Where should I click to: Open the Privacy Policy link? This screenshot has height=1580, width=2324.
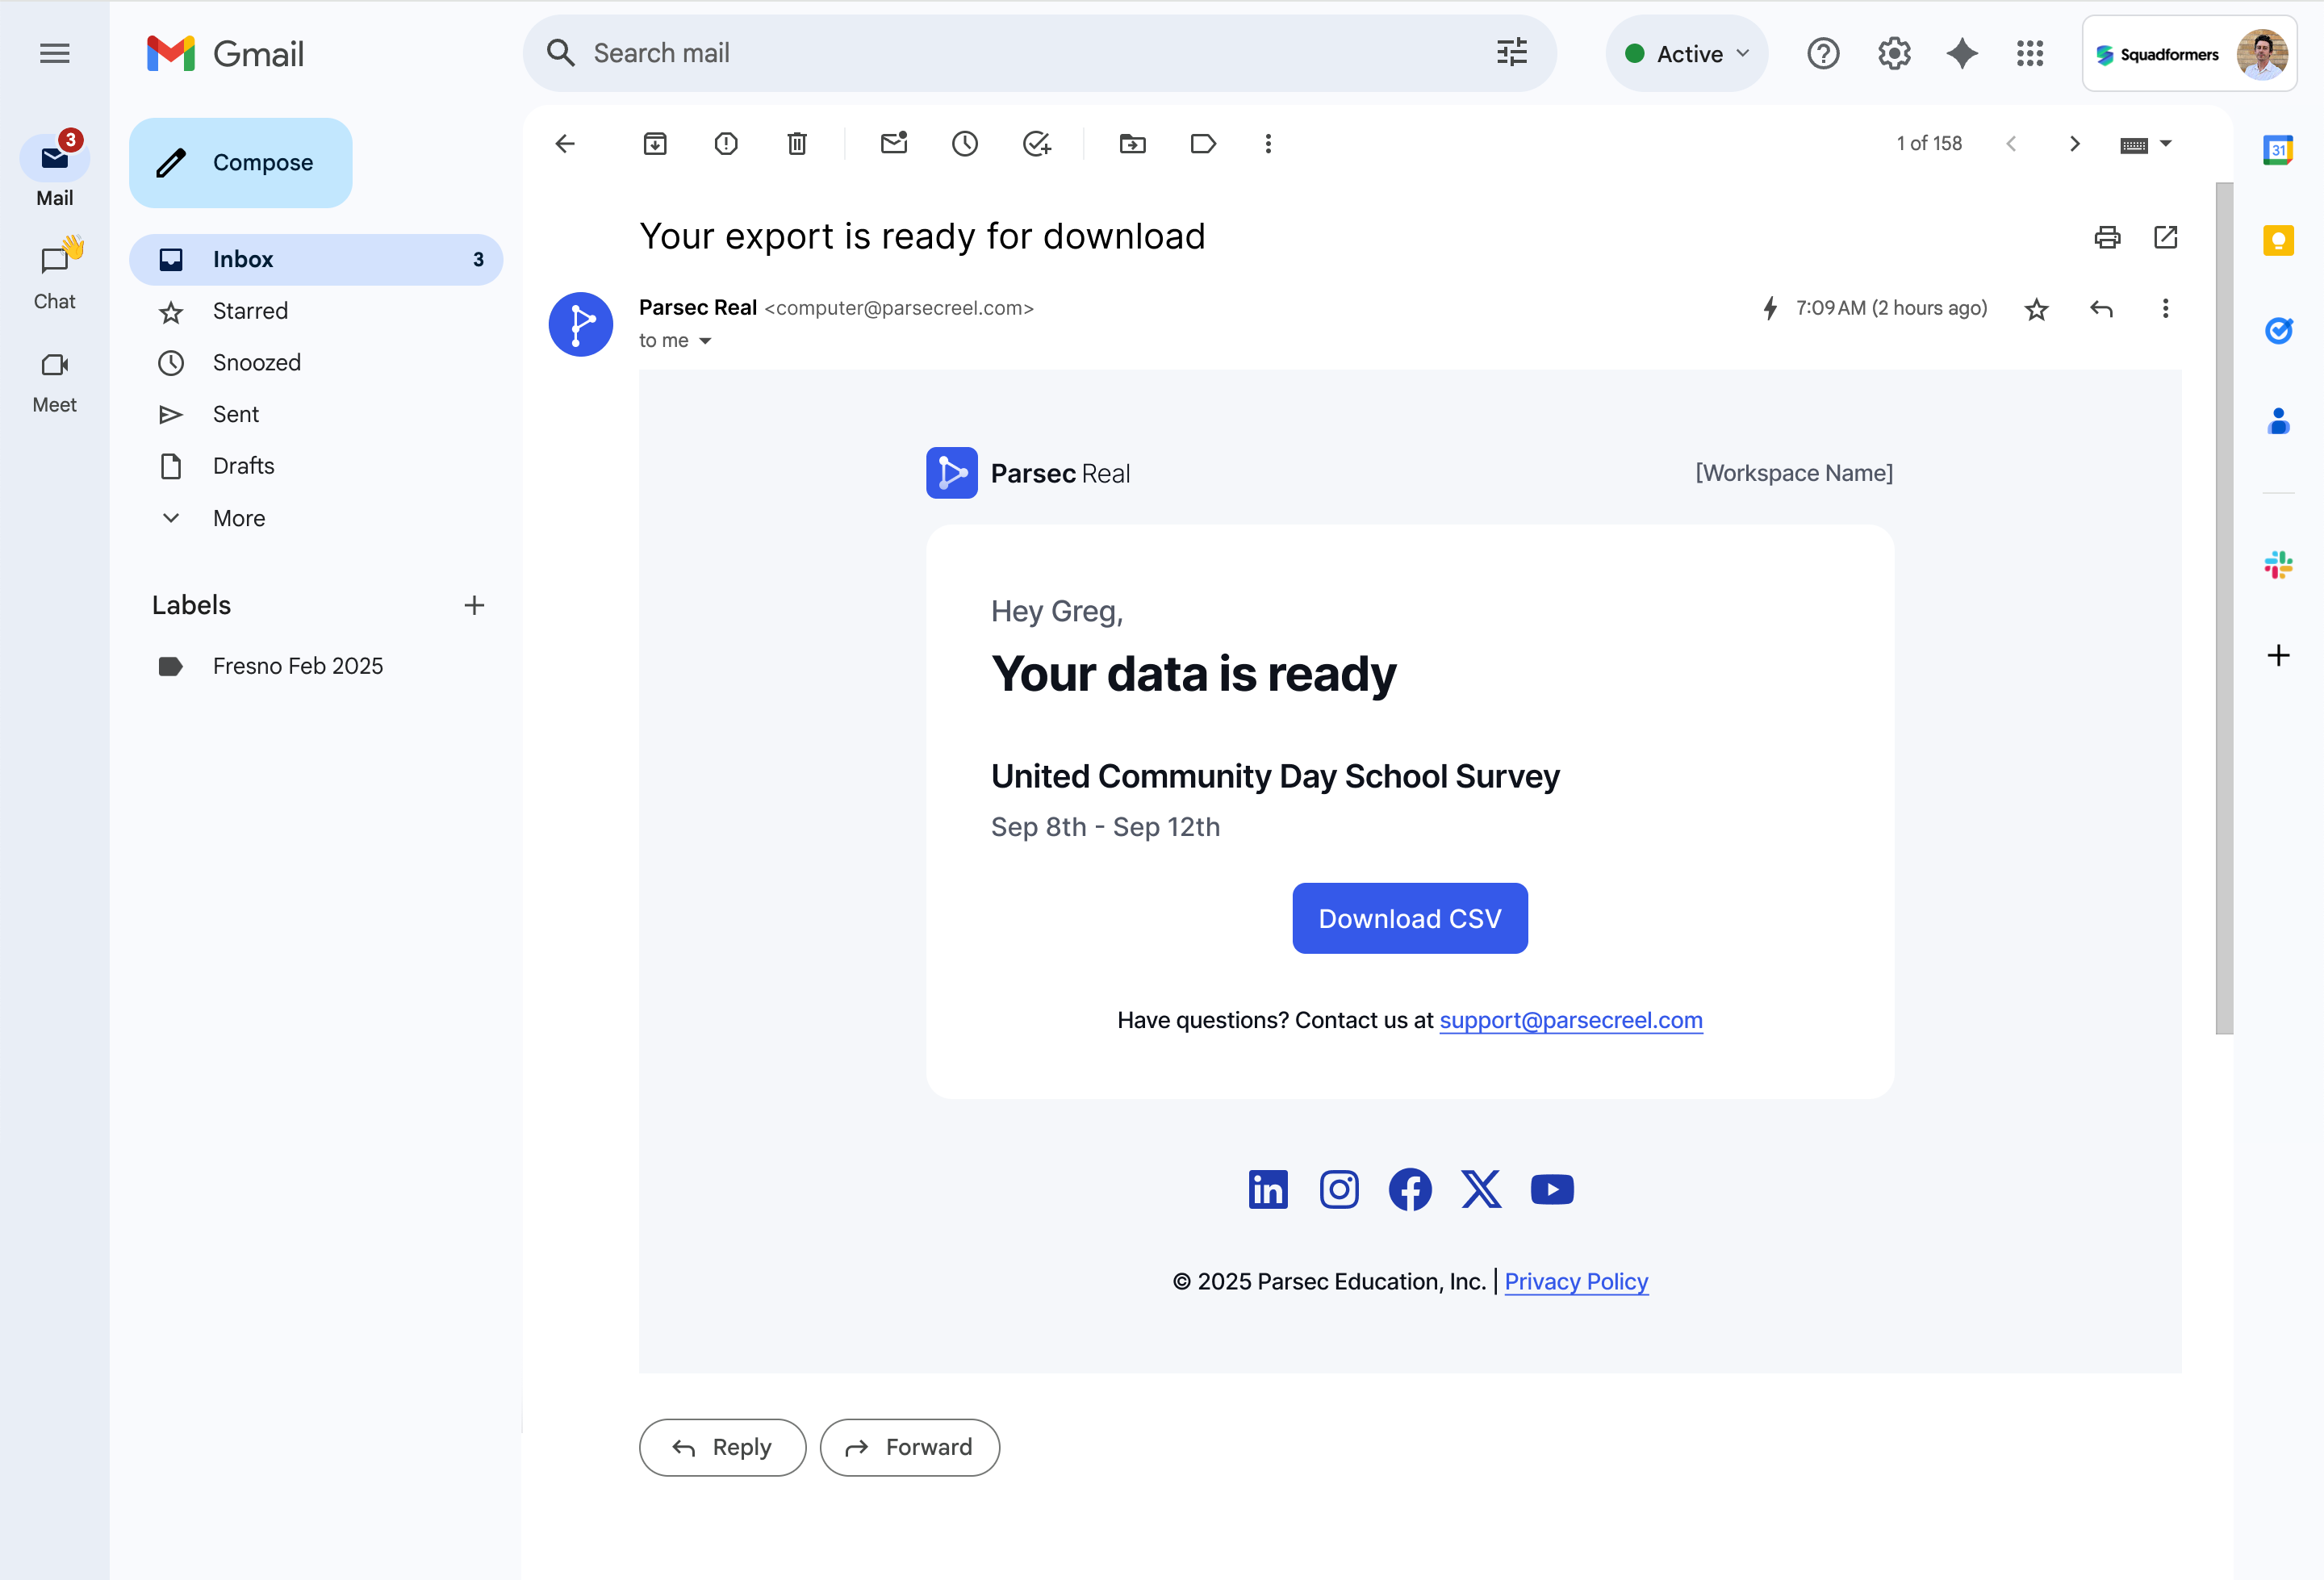click(1576, 1281)
